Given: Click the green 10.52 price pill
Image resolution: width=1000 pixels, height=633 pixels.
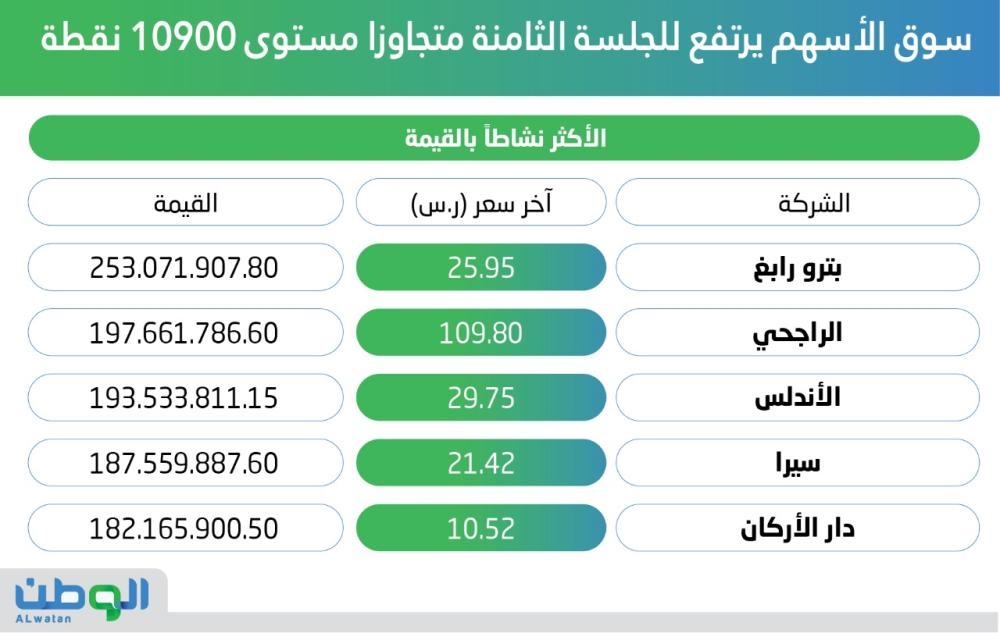Looking at the screenshot, I should click(x=481, y=527).
